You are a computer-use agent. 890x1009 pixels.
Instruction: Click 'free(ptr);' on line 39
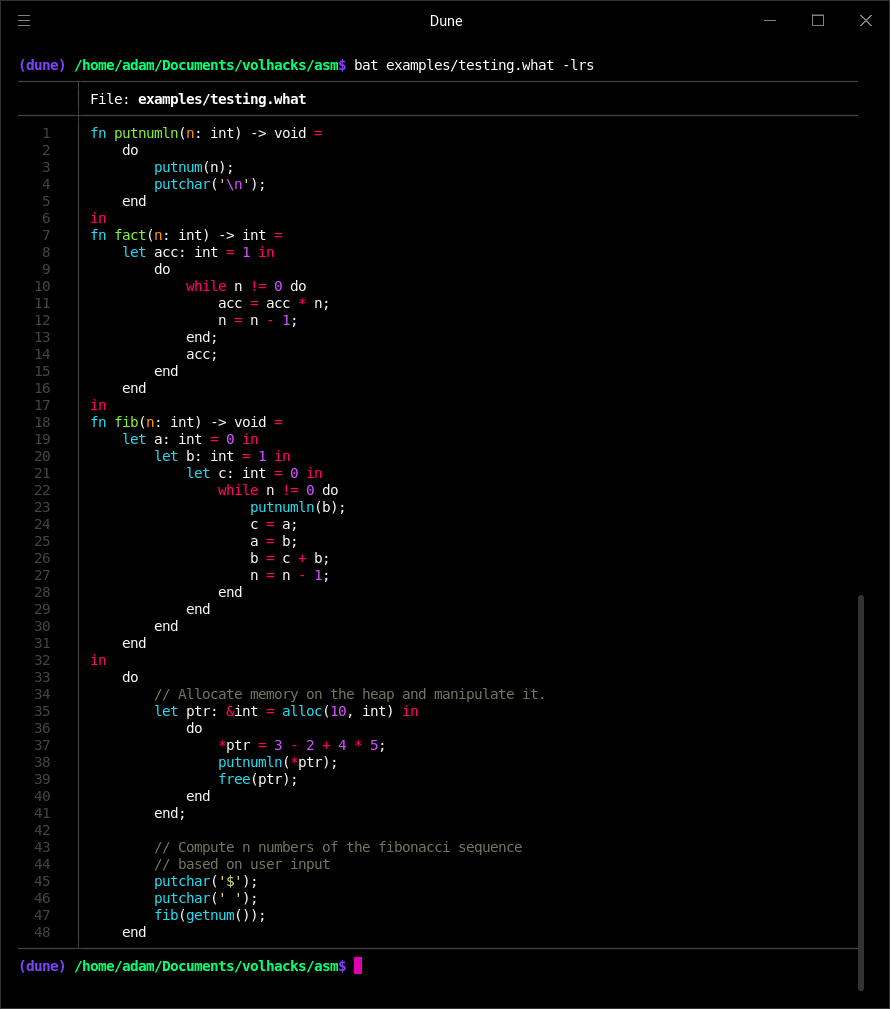click(258, 779)
